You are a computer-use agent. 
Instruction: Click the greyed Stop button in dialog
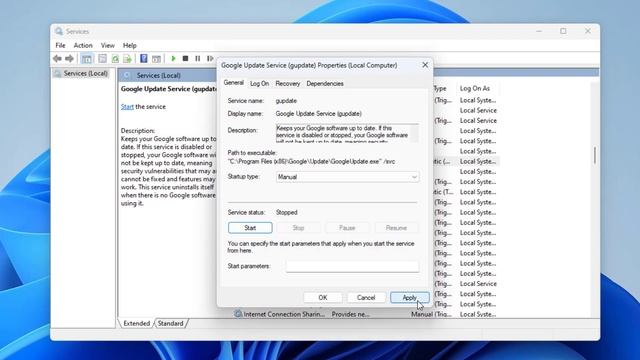[x=298, y=228]
